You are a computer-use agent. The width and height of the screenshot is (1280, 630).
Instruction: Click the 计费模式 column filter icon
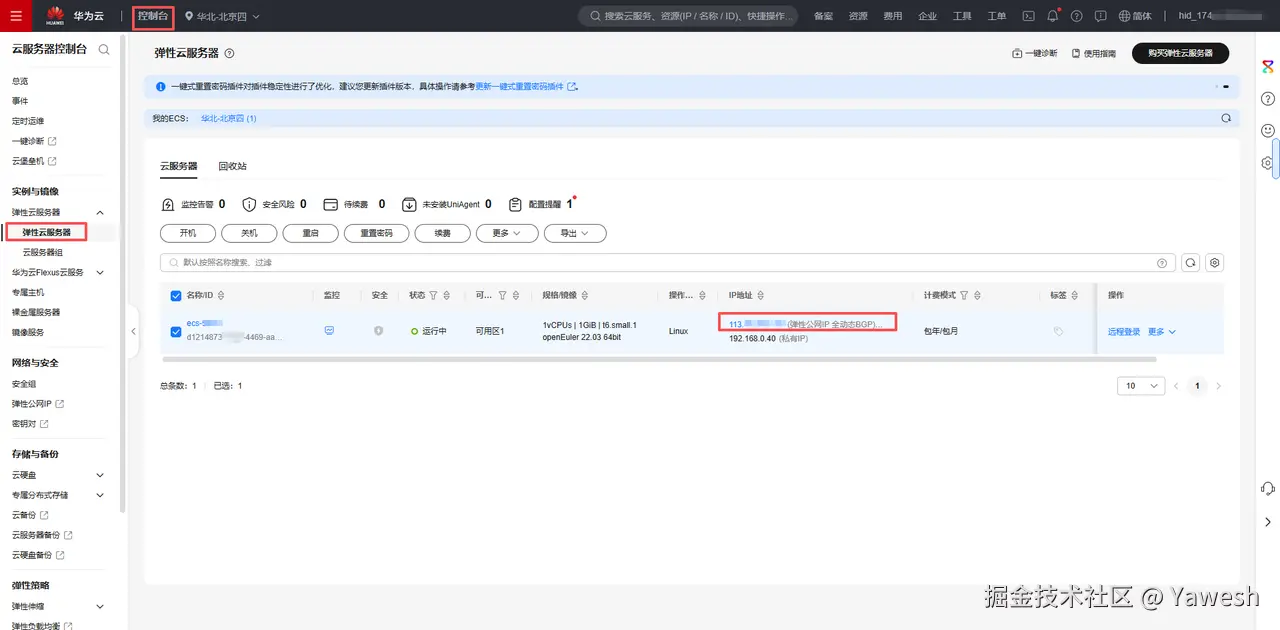pos(966,295)
